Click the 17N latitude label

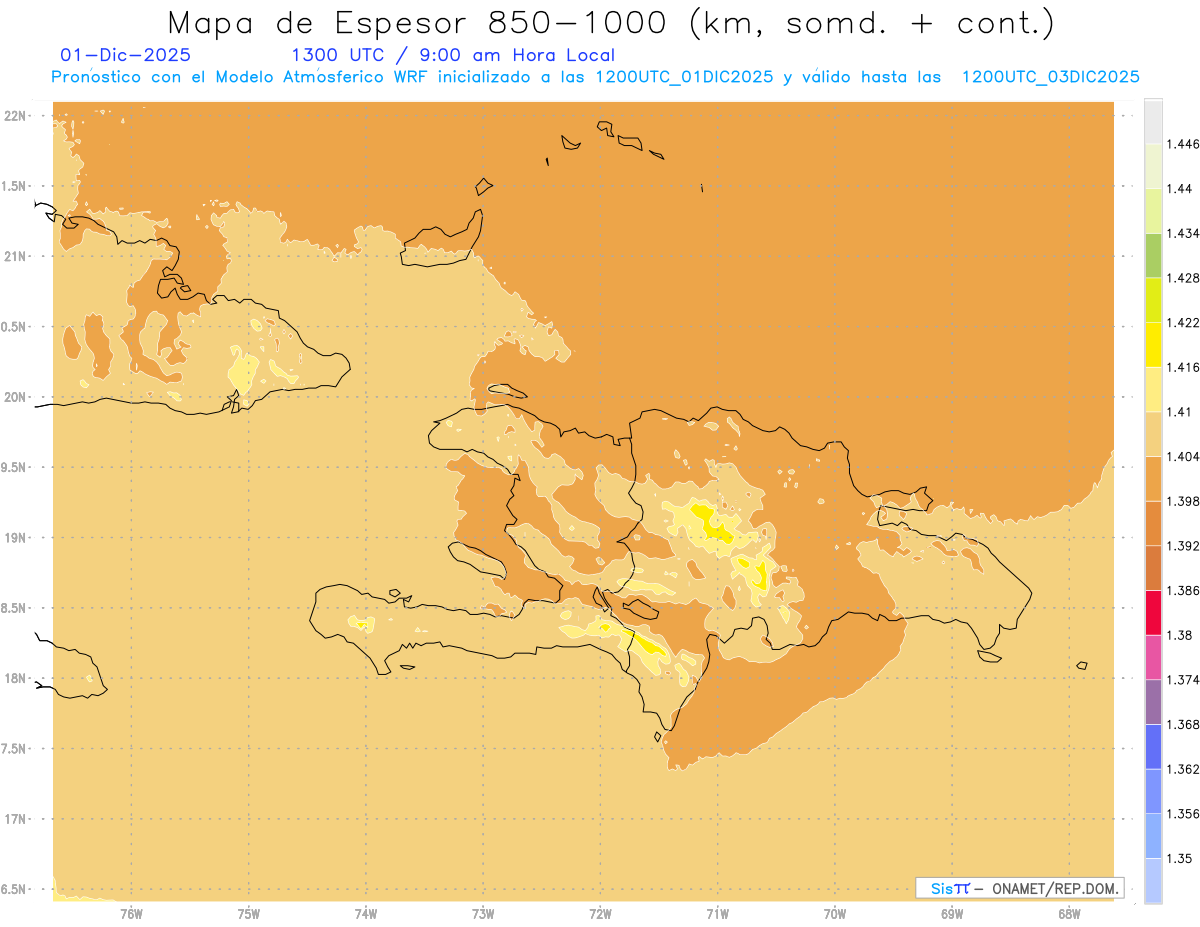[17, 819]
